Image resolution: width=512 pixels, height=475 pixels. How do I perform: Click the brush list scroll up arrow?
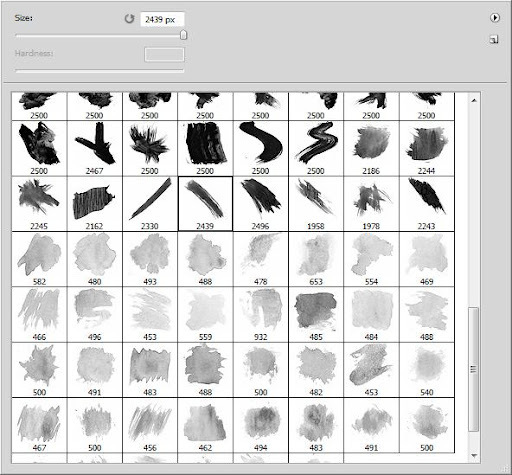coord(474,100)
